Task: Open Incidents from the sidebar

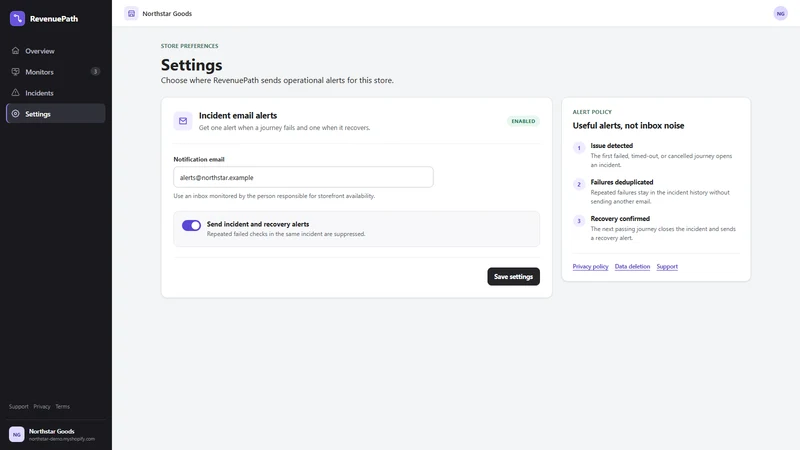Action: [x=56, y=92]
